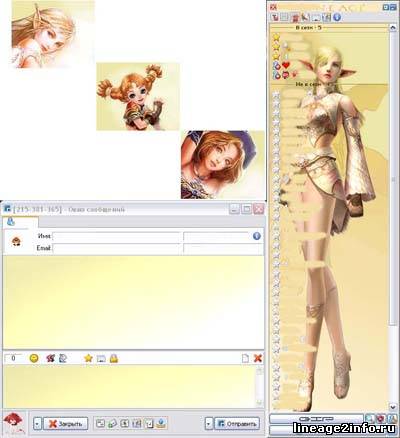Click the Закрыть button
Viewport: 400px width, 438px height.
[66, 424]
